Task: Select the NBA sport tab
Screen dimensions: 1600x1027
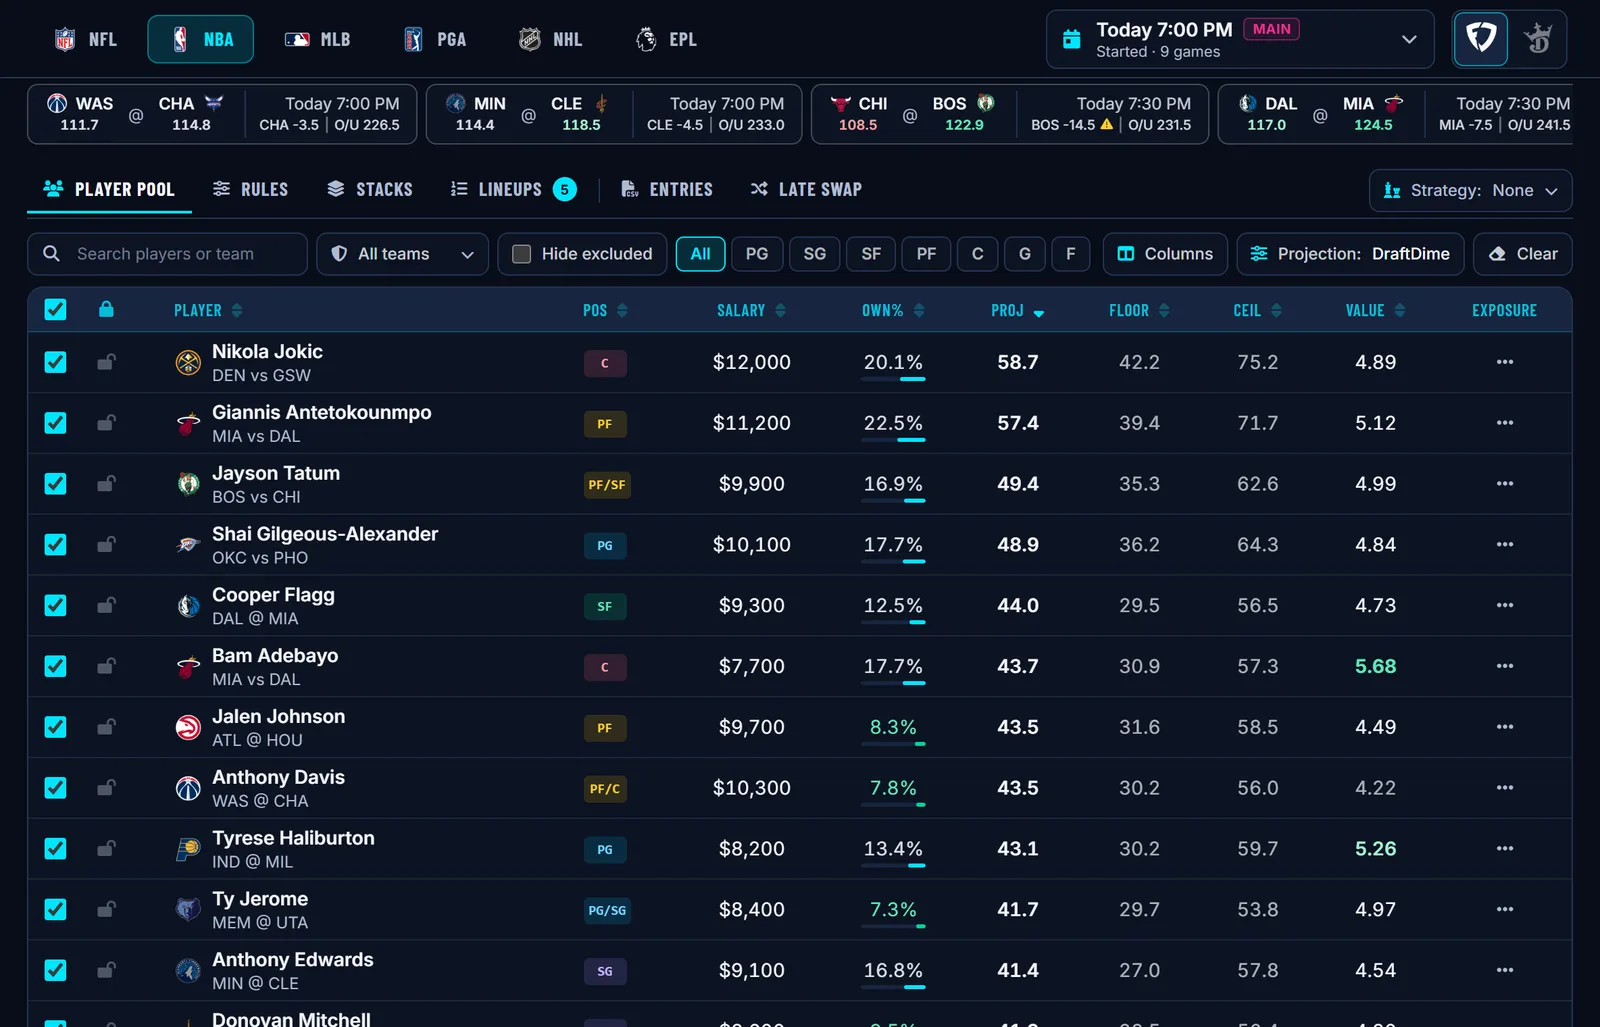Action: pyautogui.click(x=201, y=39)
